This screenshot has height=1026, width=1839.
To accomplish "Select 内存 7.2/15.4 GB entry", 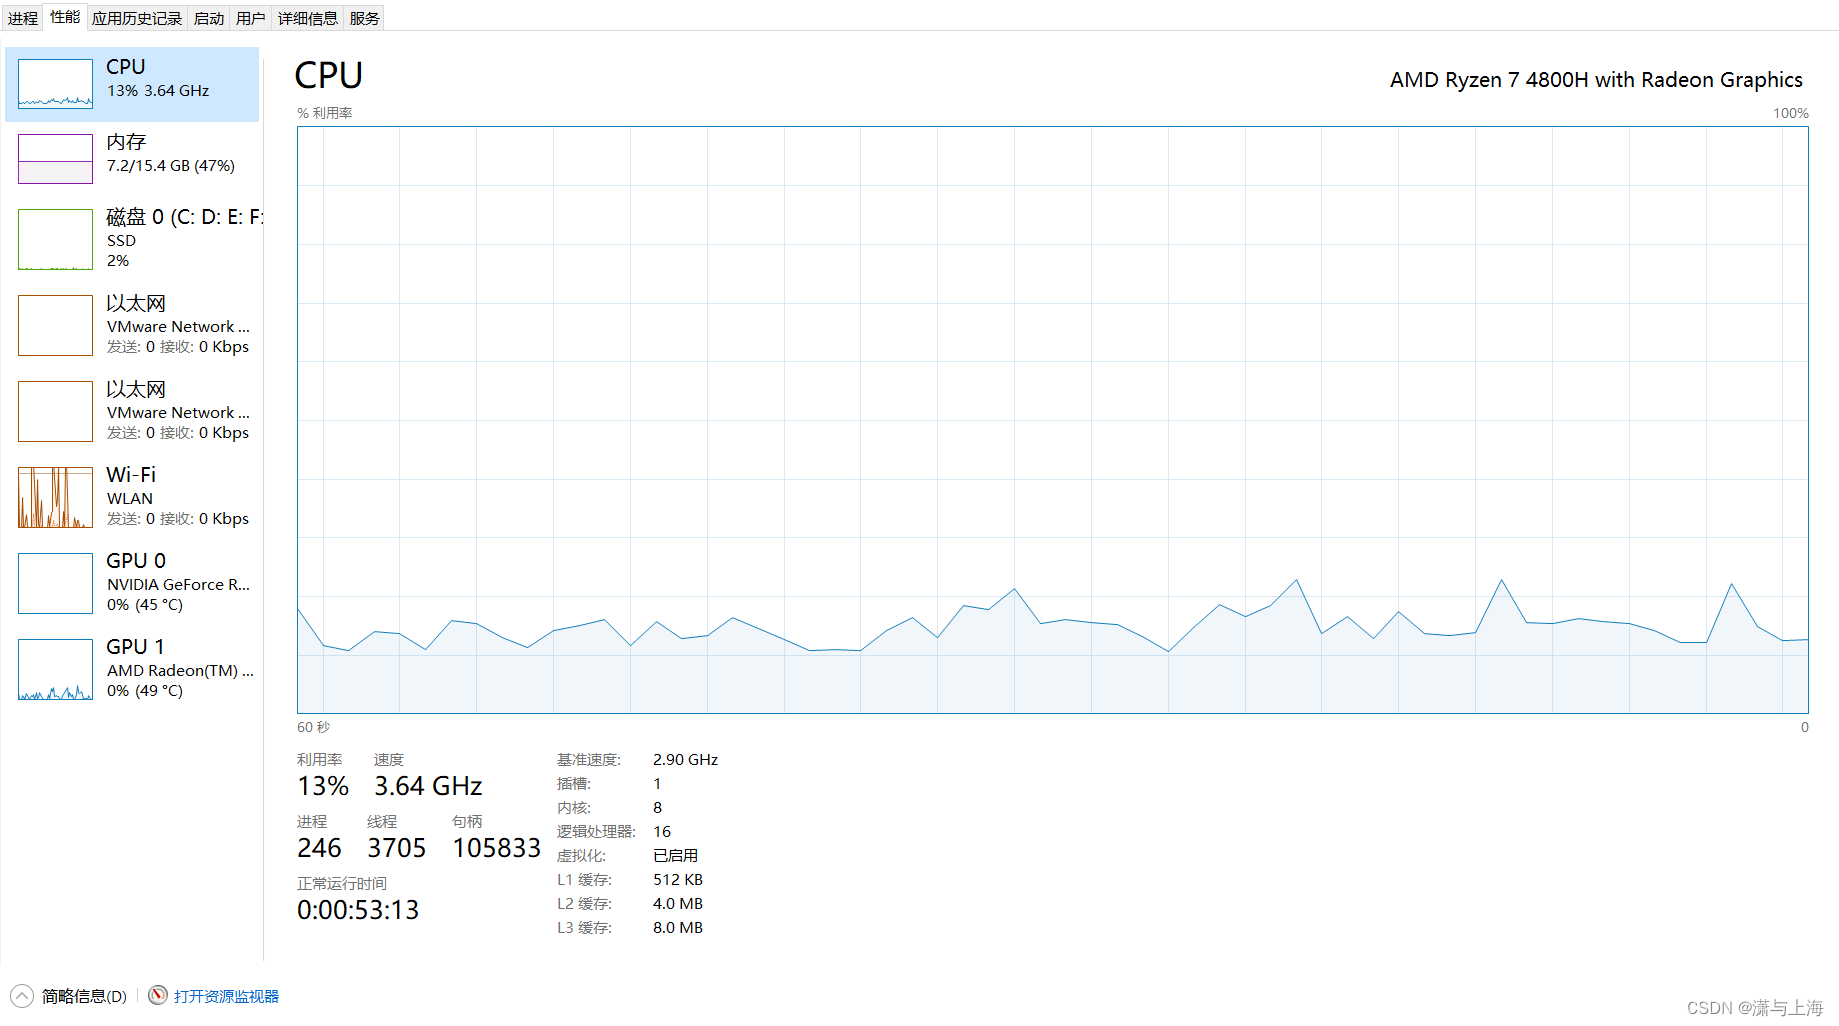I will click(132, 159).
